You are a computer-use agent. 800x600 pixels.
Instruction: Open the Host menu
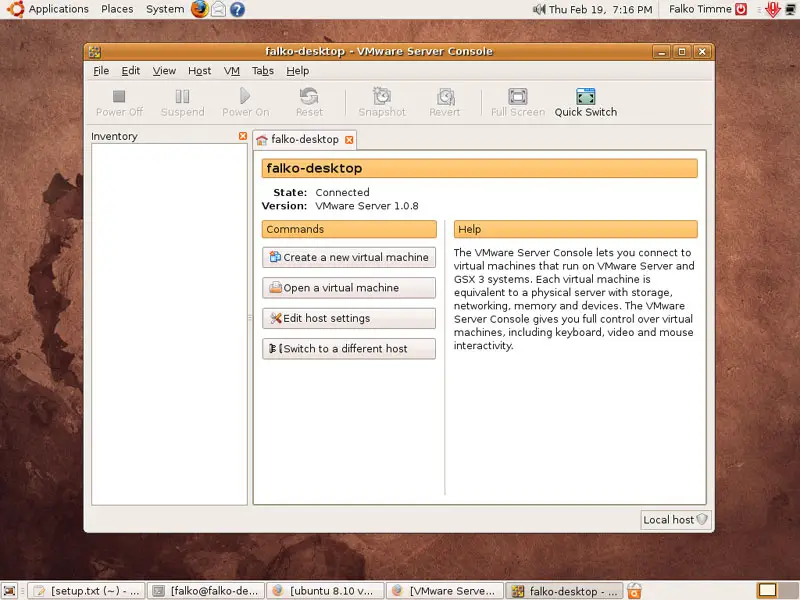tap(199, 71)
